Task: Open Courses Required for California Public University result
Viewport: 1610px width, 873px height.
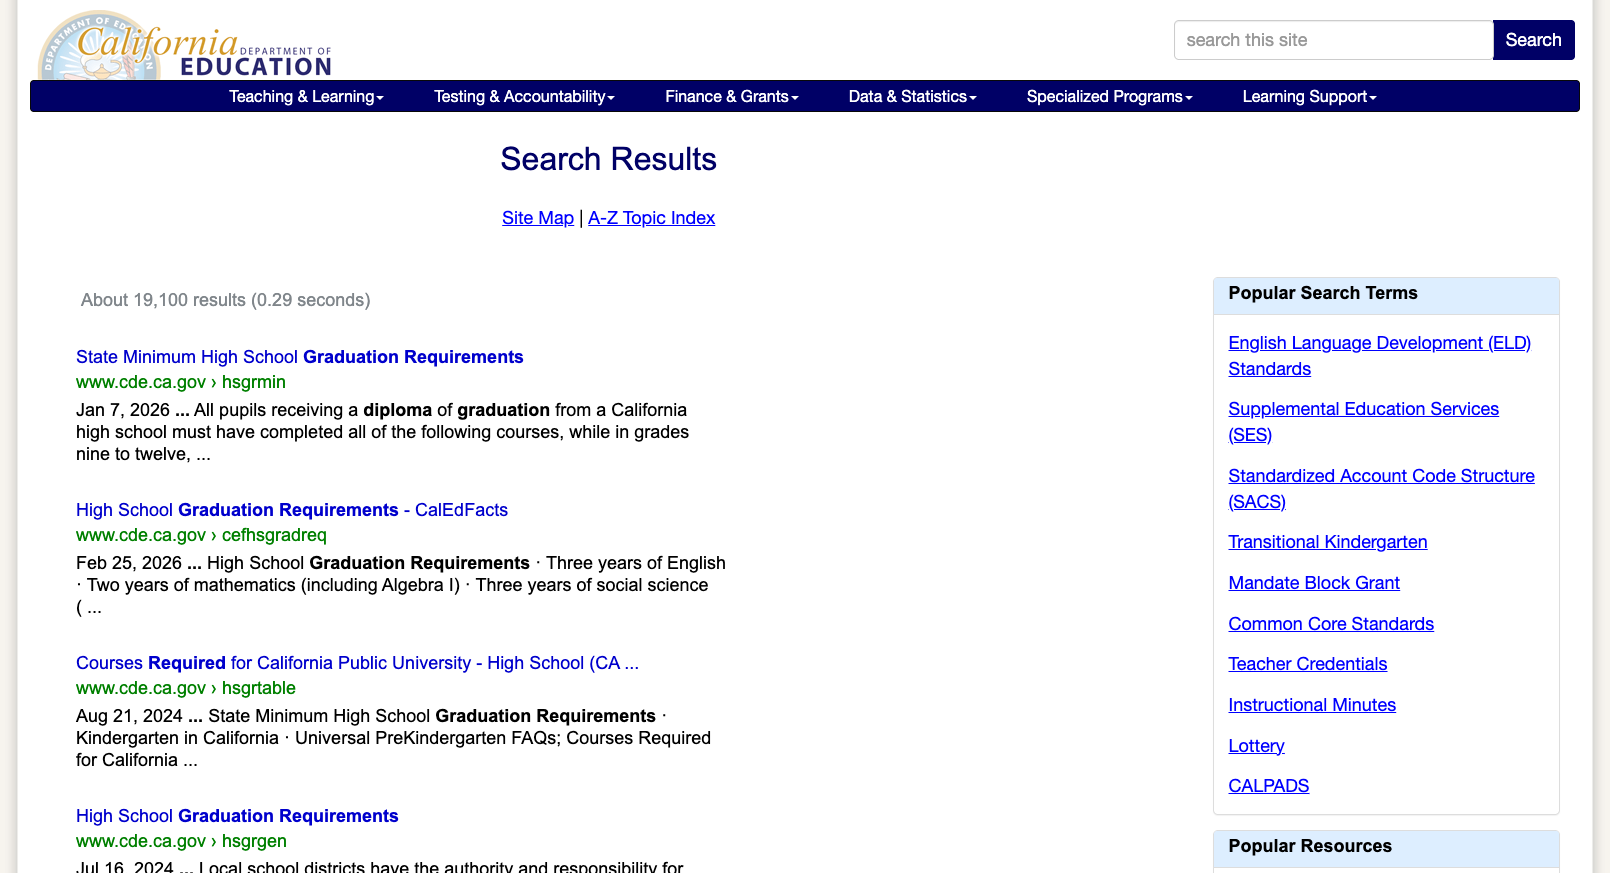Action: tap(357, 663)
